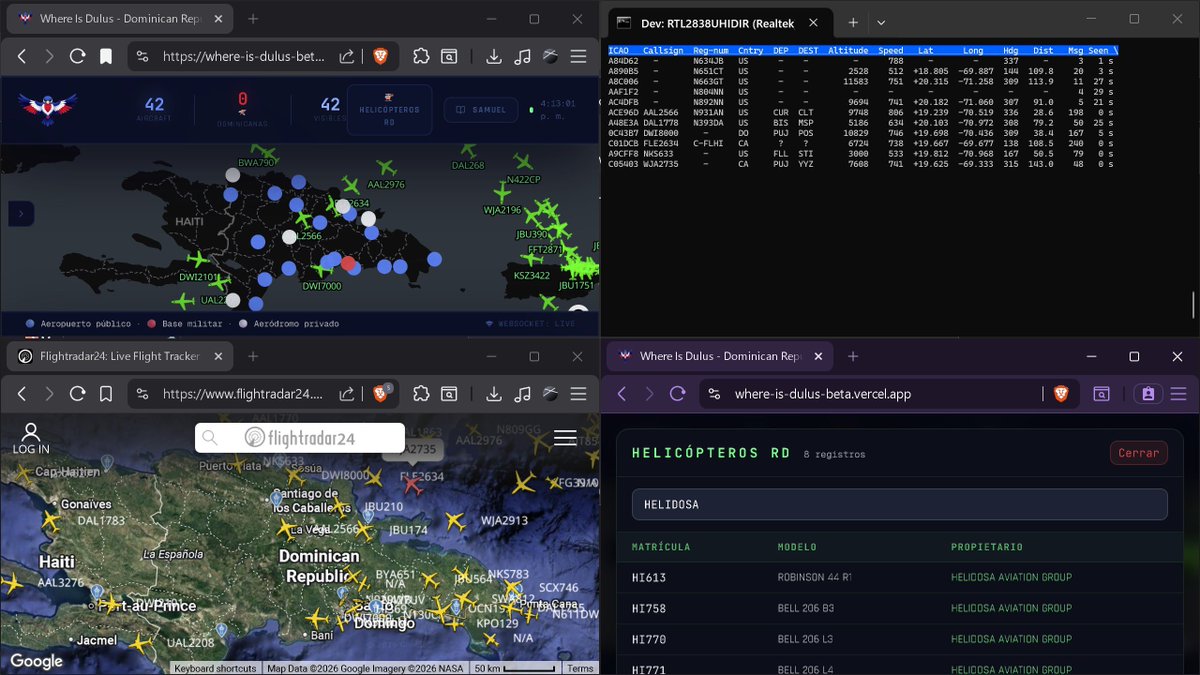Screen dimensions: 1200x675
Task: Close the Helicópteros RD panel with Cerrar
Action: (1138, 453)
